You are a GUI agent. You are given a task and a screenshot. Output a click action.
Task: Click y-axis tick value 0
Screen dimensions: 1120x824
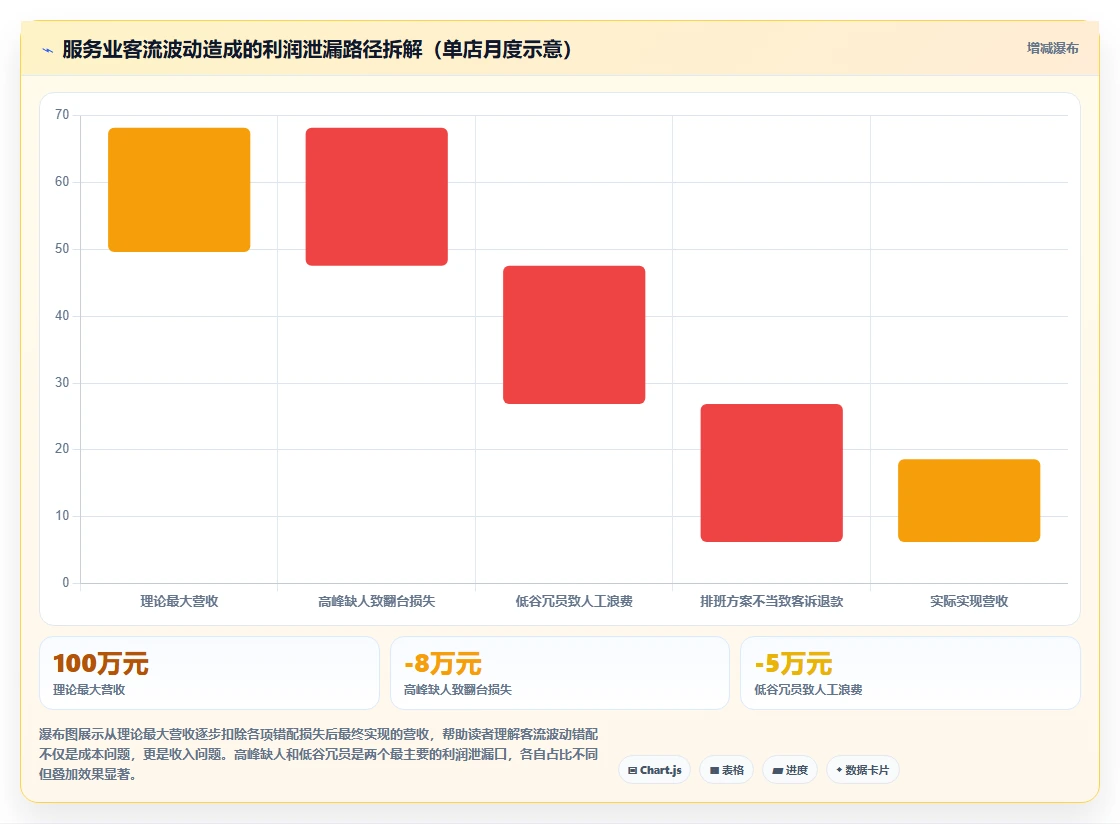pos(66,583)
